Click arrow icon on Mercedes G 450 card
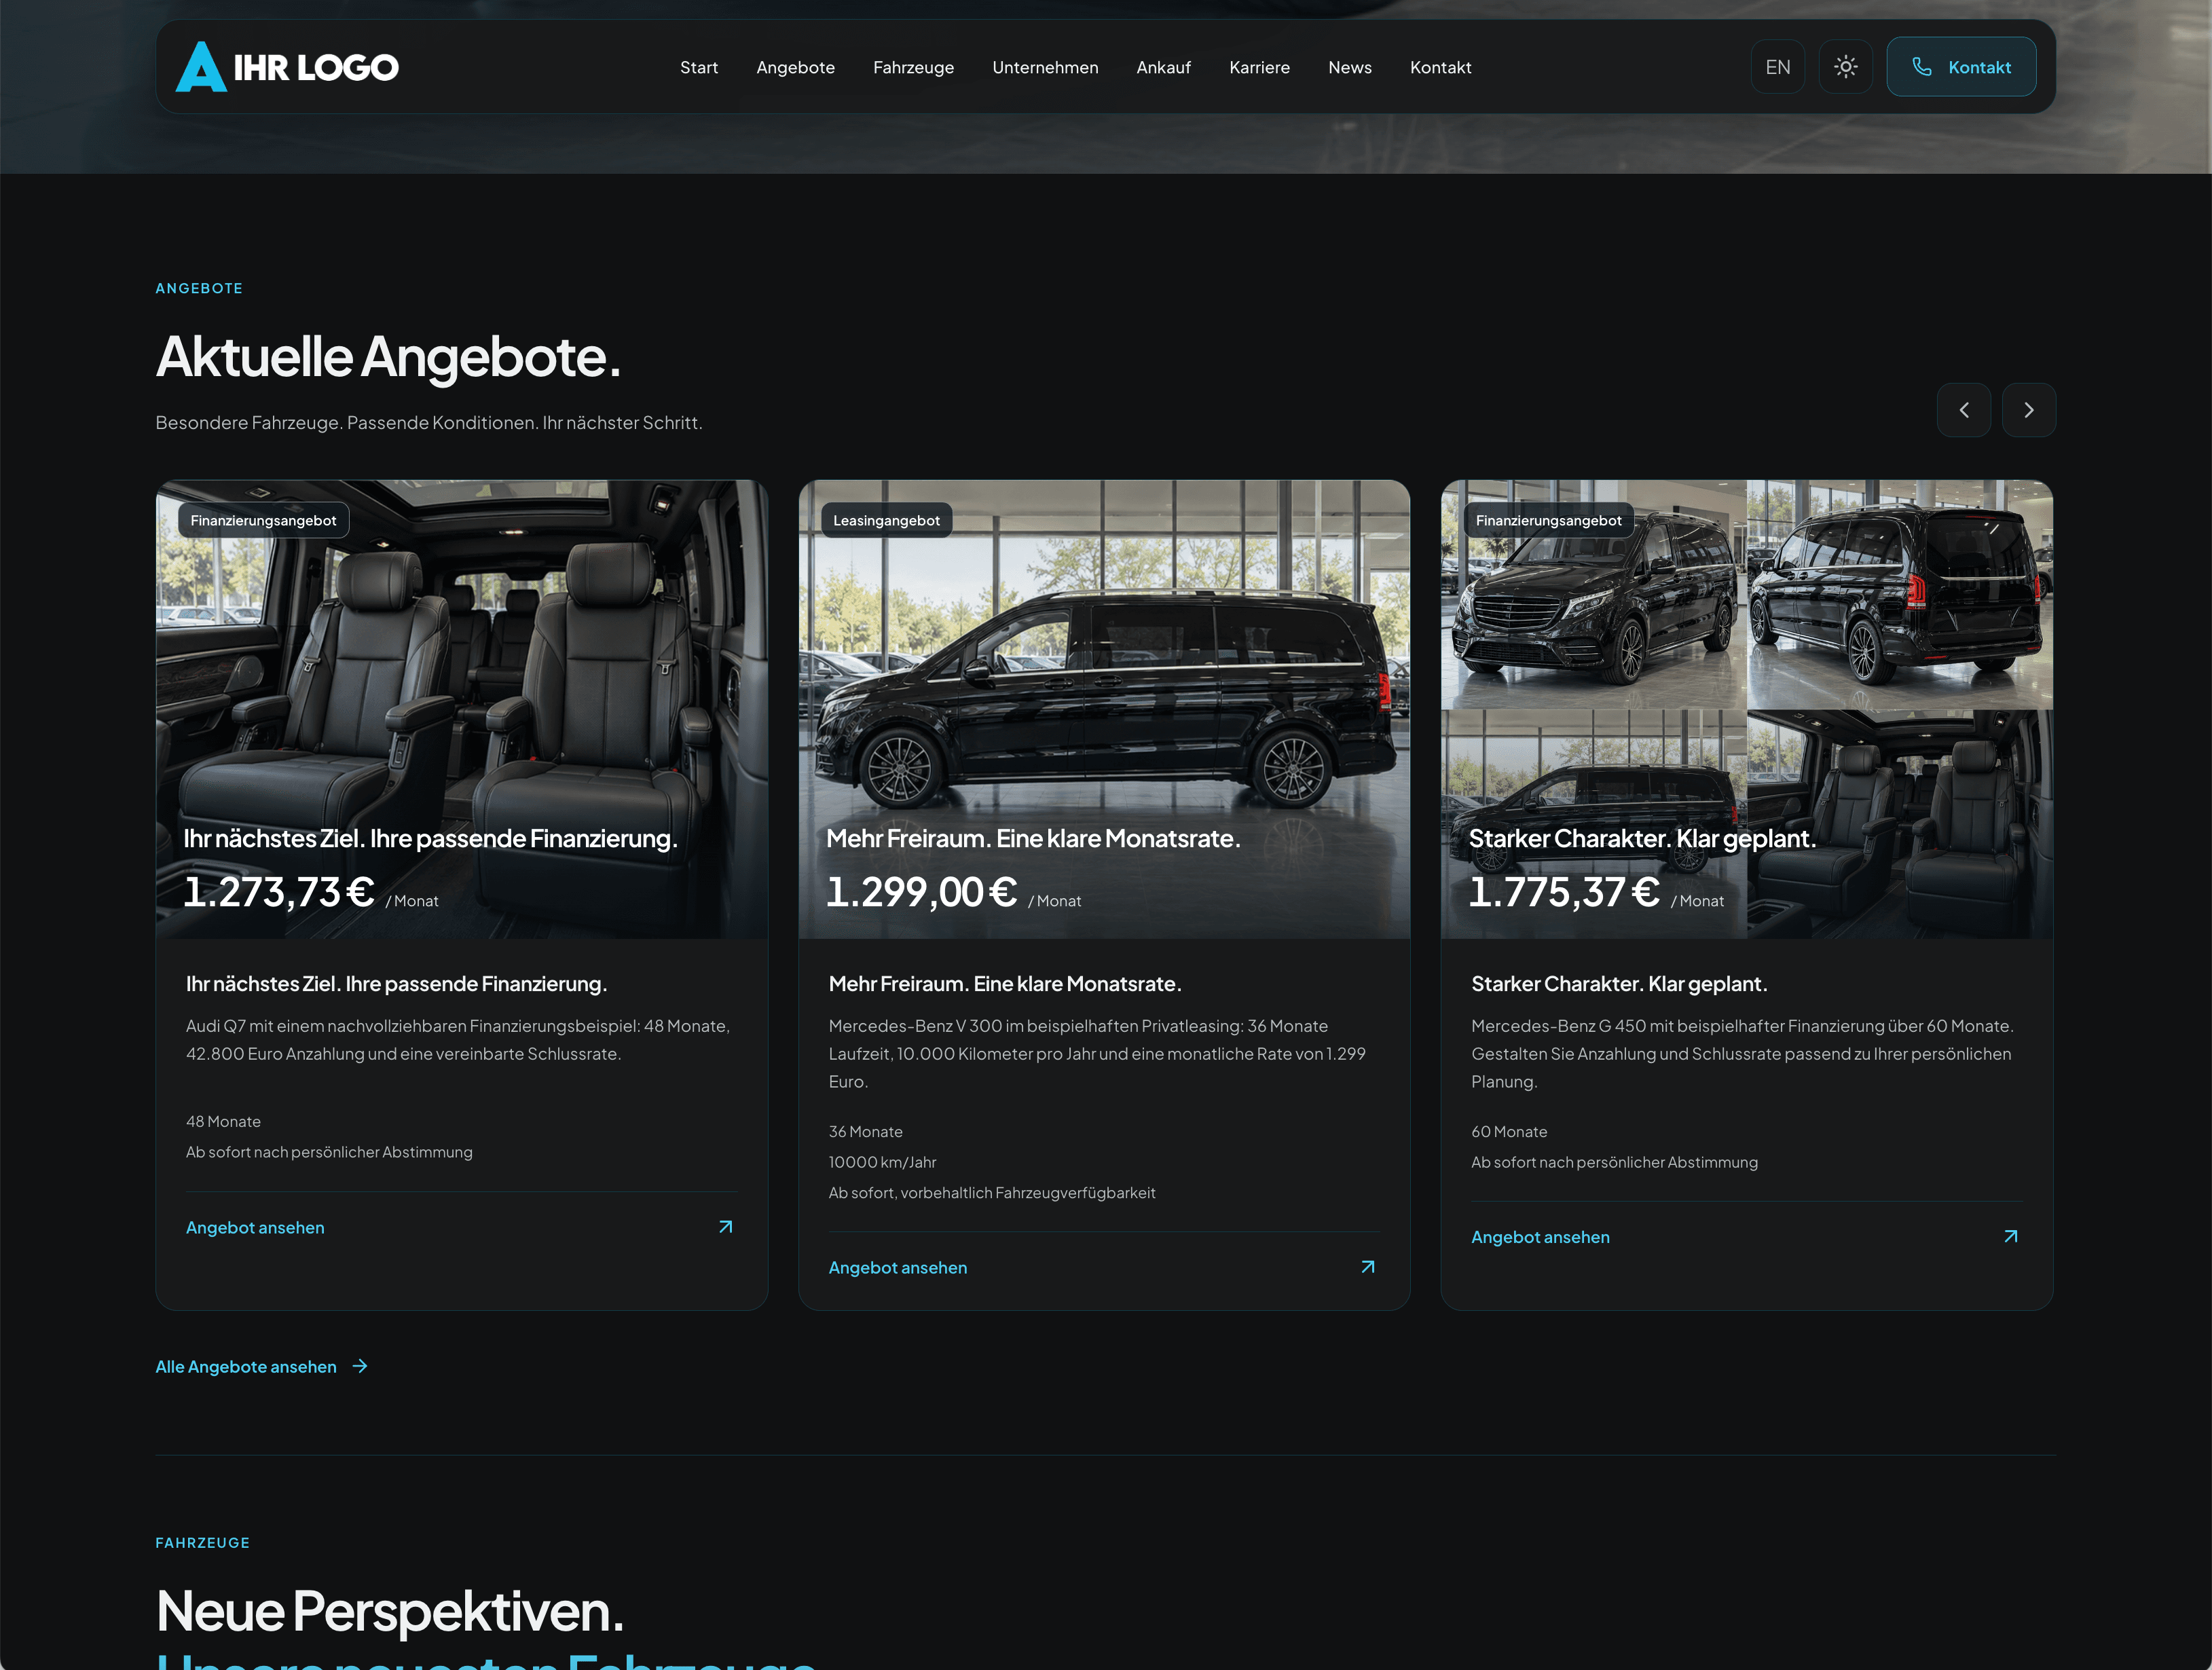This screenshot has height=1670, width=2212. click(2010, 1237)
